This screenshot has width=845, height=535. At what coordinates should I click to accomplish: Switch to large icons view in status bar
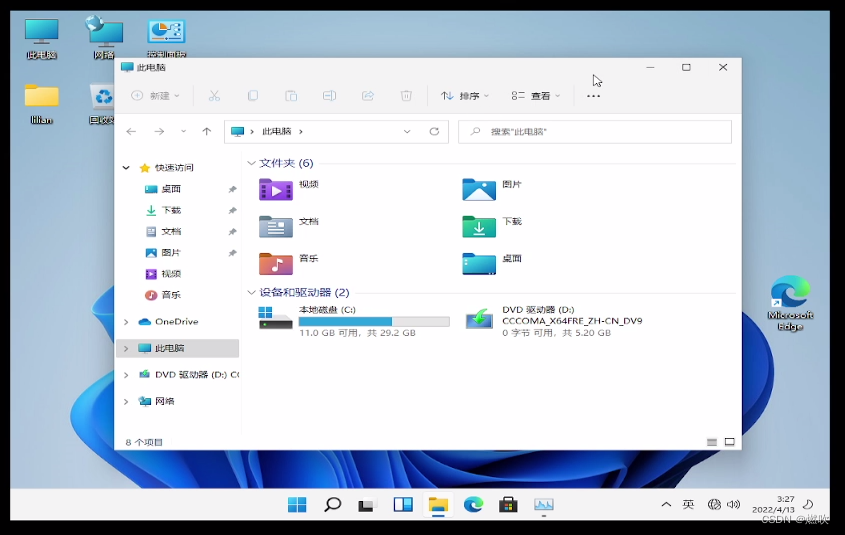730,442
